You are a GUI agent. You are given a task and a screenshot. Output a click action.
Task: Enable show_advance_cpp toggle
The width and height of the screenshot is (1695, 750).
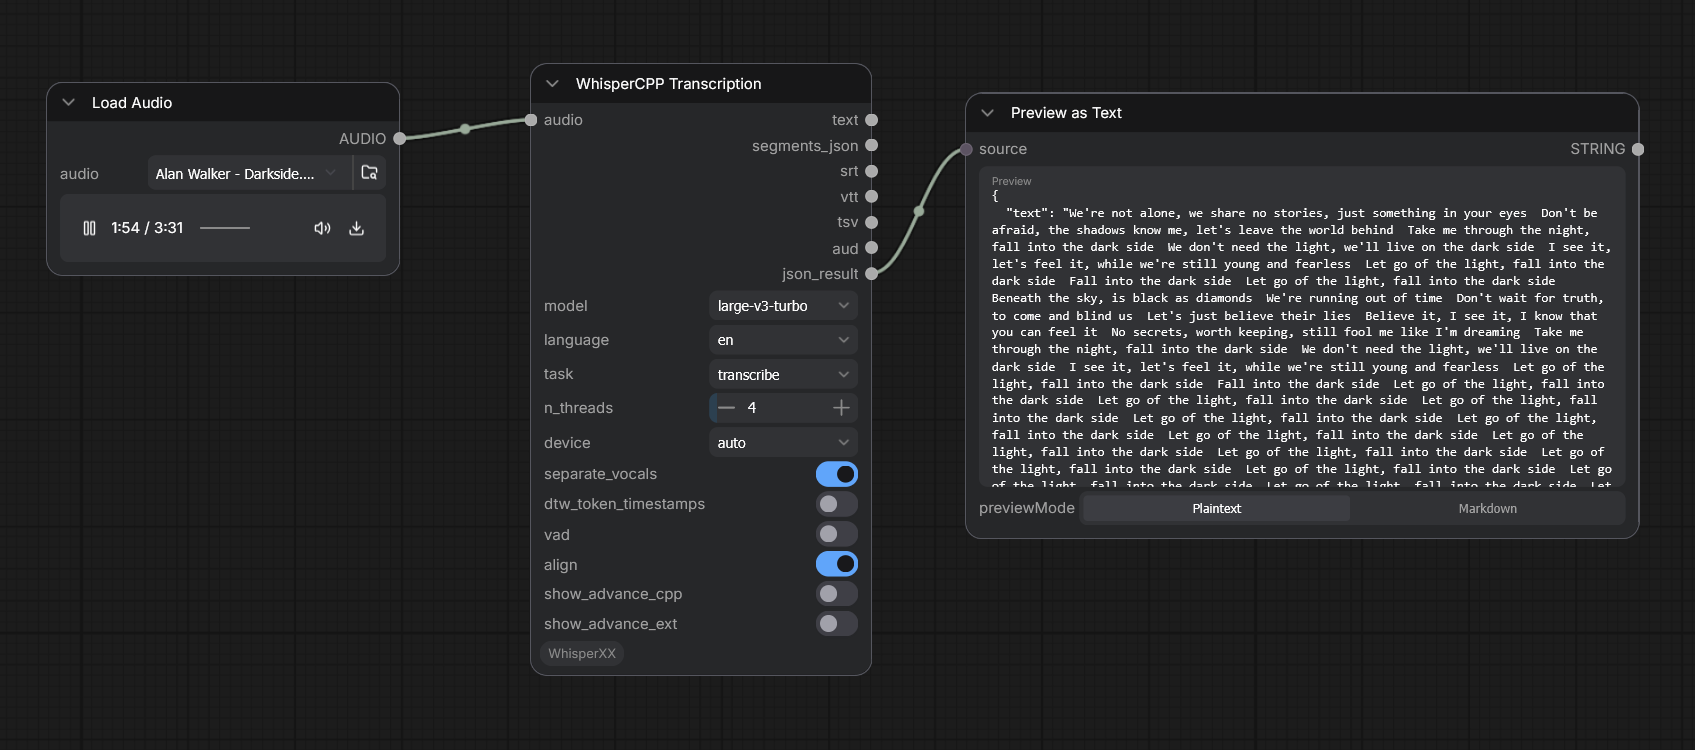tap(837, 594)
